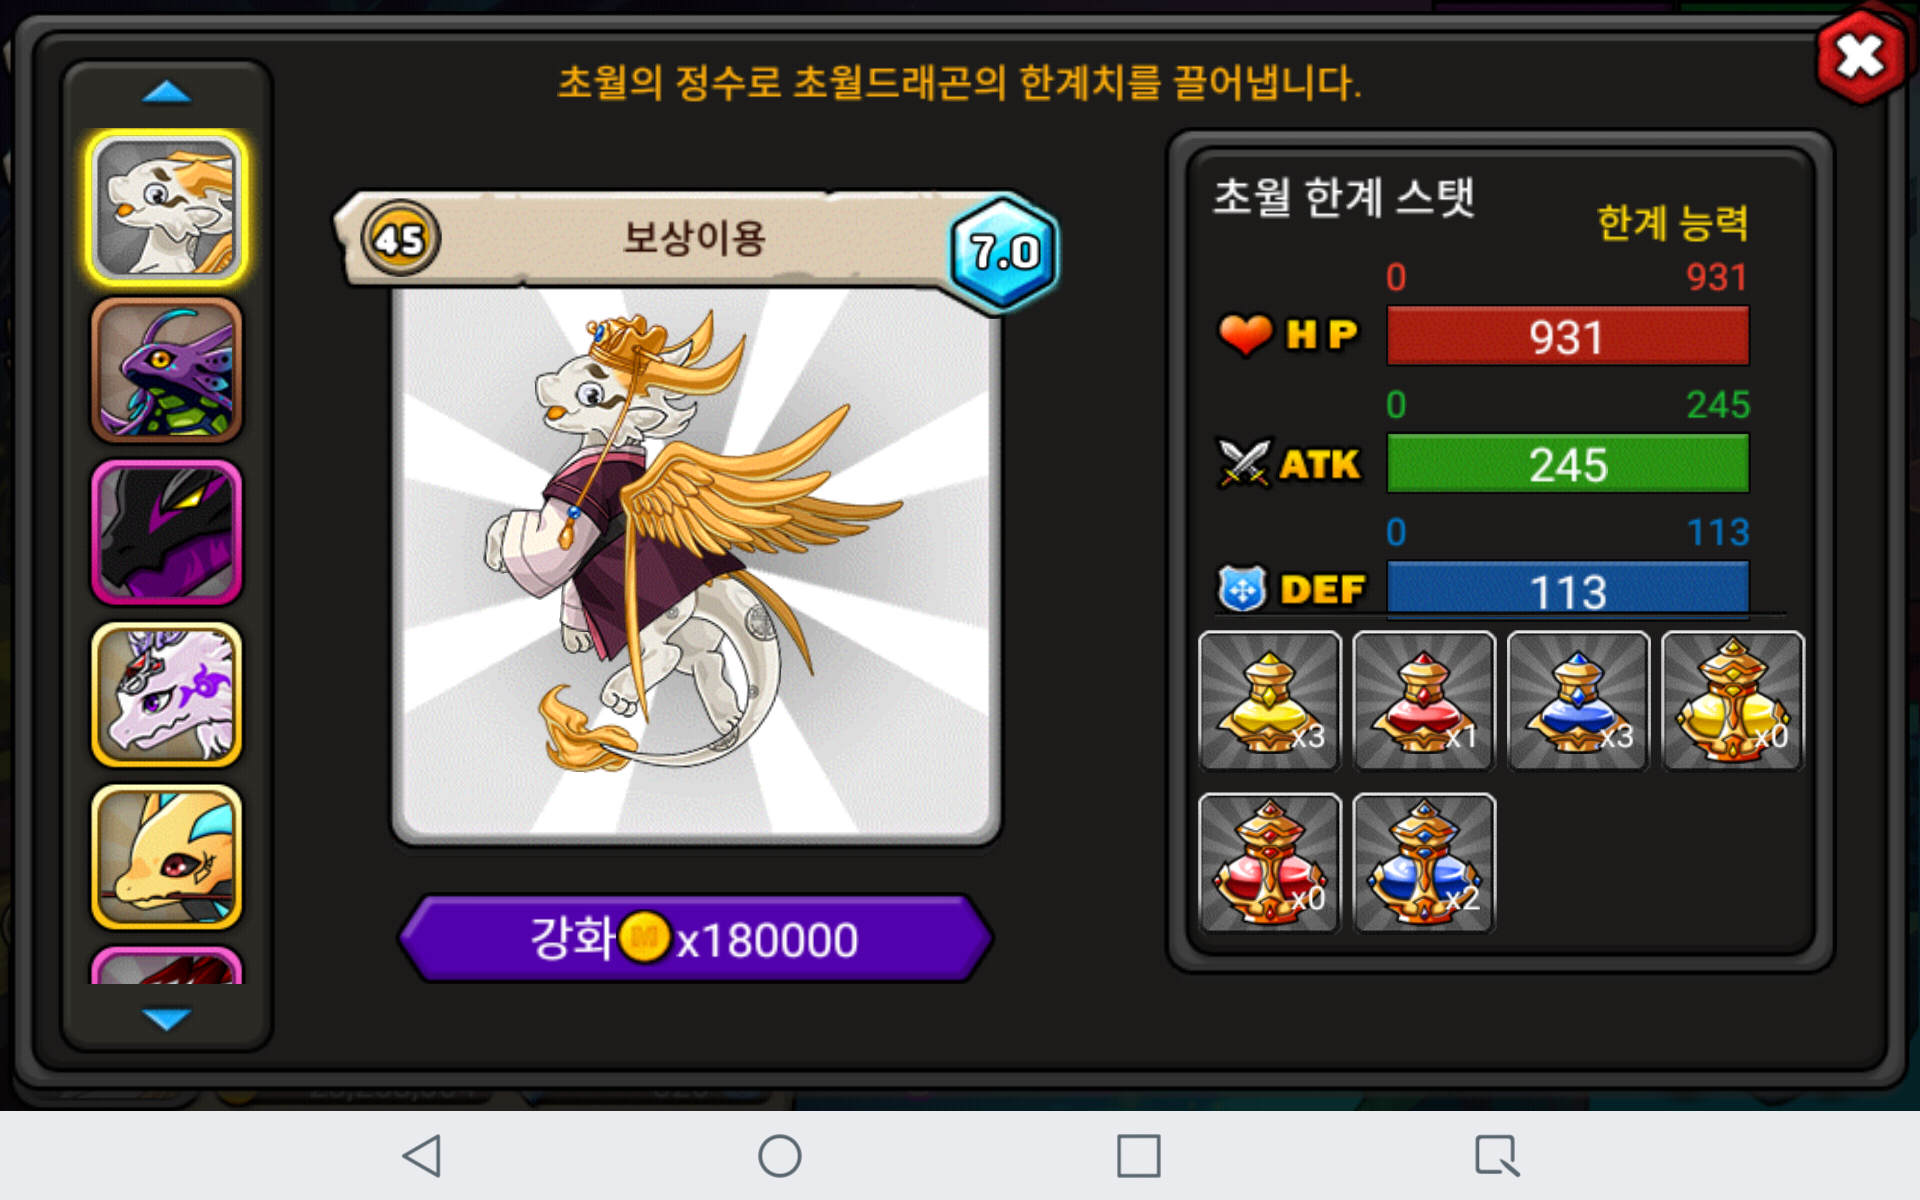Choose the black dragon with pink frame

[167, 532]
